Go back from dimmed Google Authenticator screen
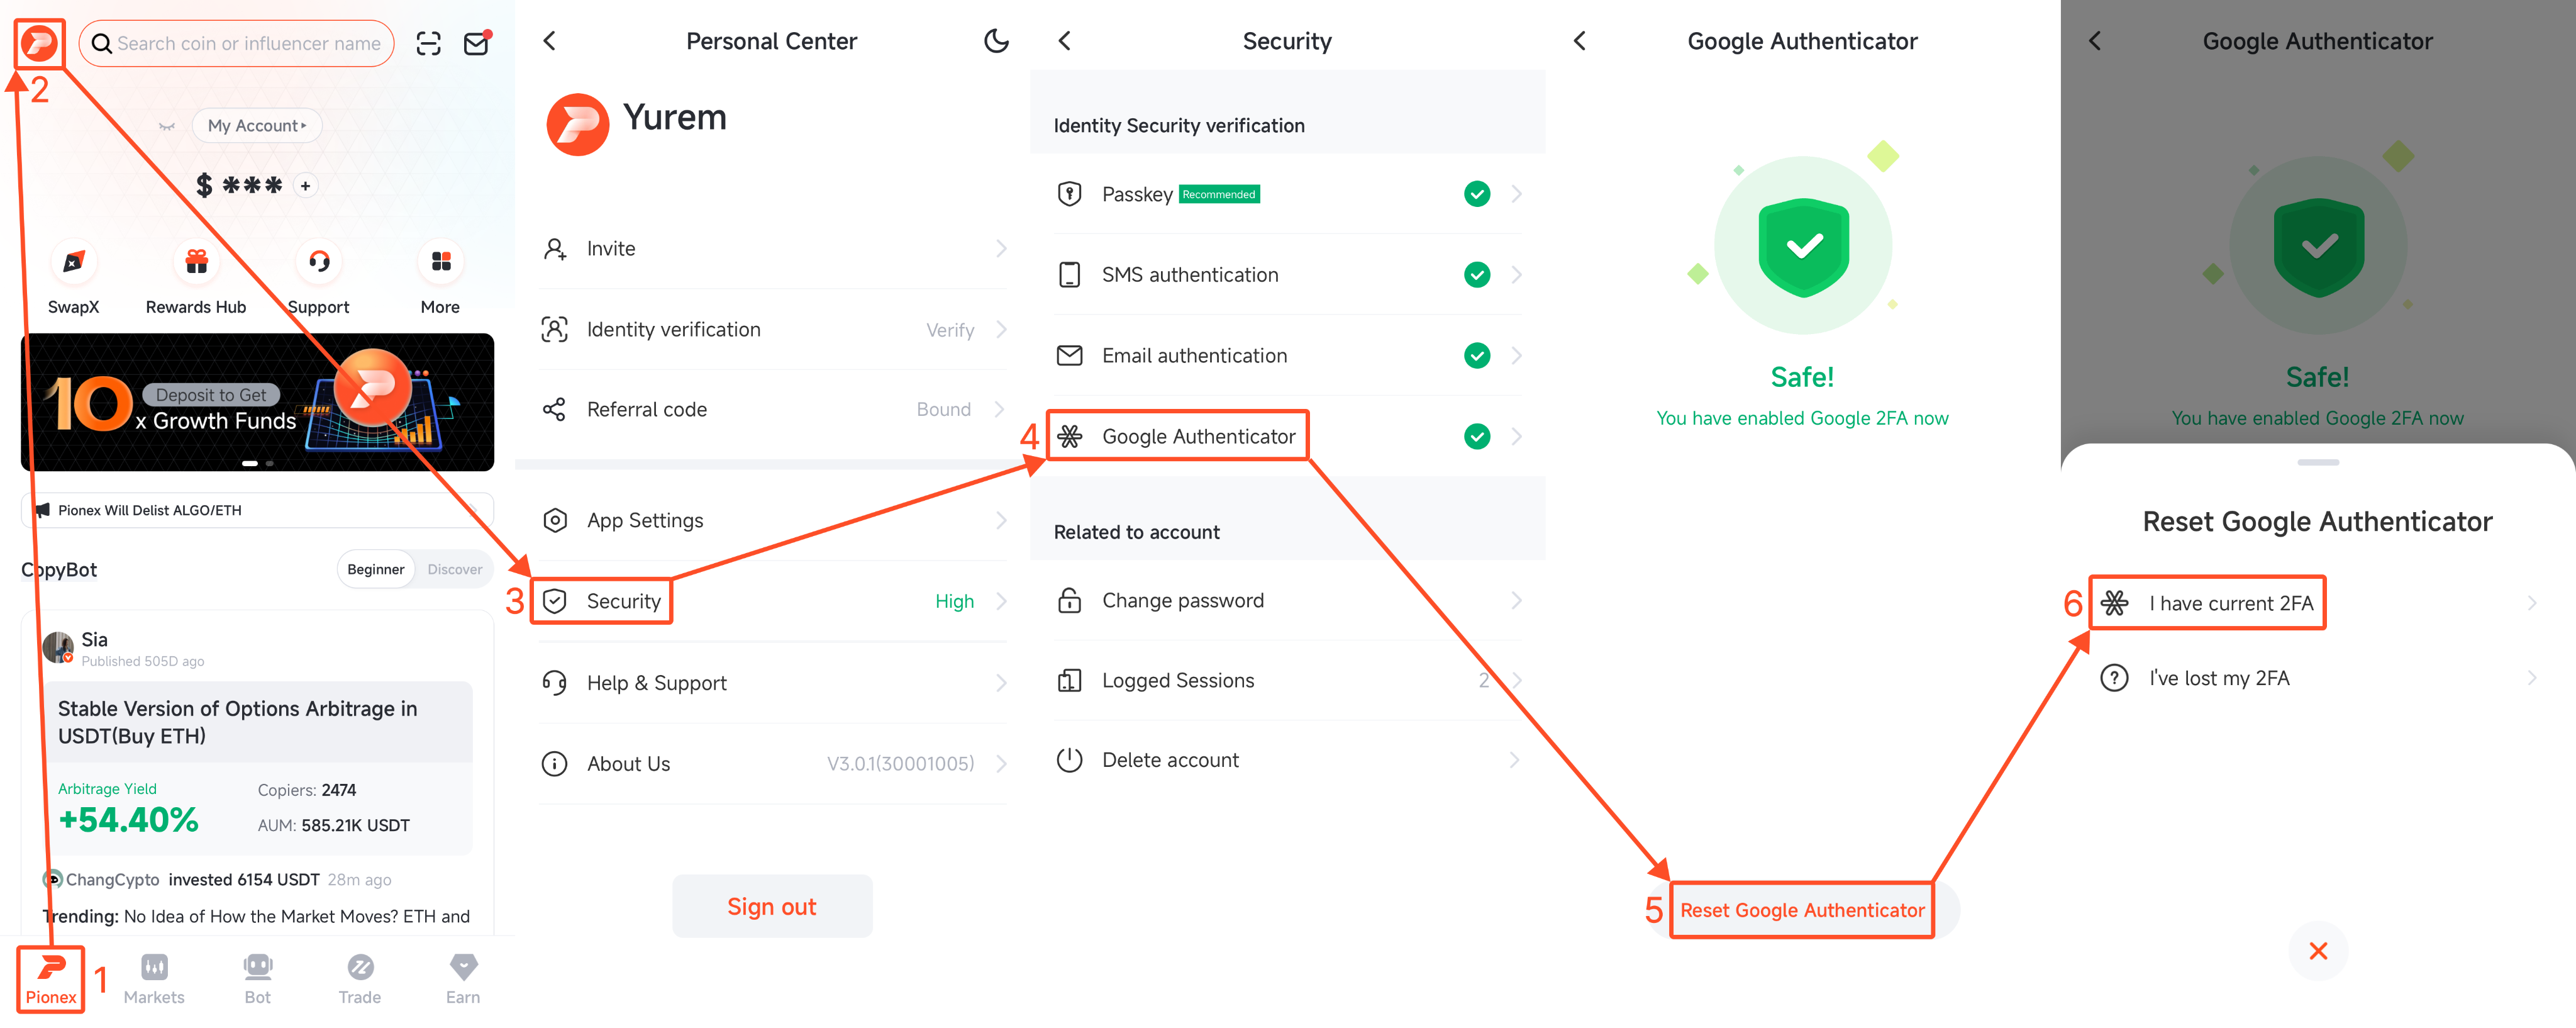2576x1028 pixels. click(x=2094, y=41)
